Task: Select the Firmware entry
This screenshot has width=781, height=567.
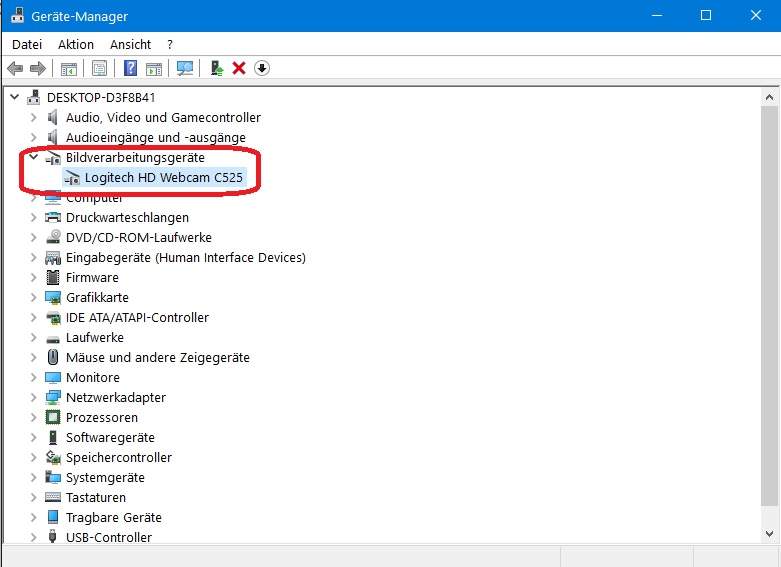Action: (92, 277)
